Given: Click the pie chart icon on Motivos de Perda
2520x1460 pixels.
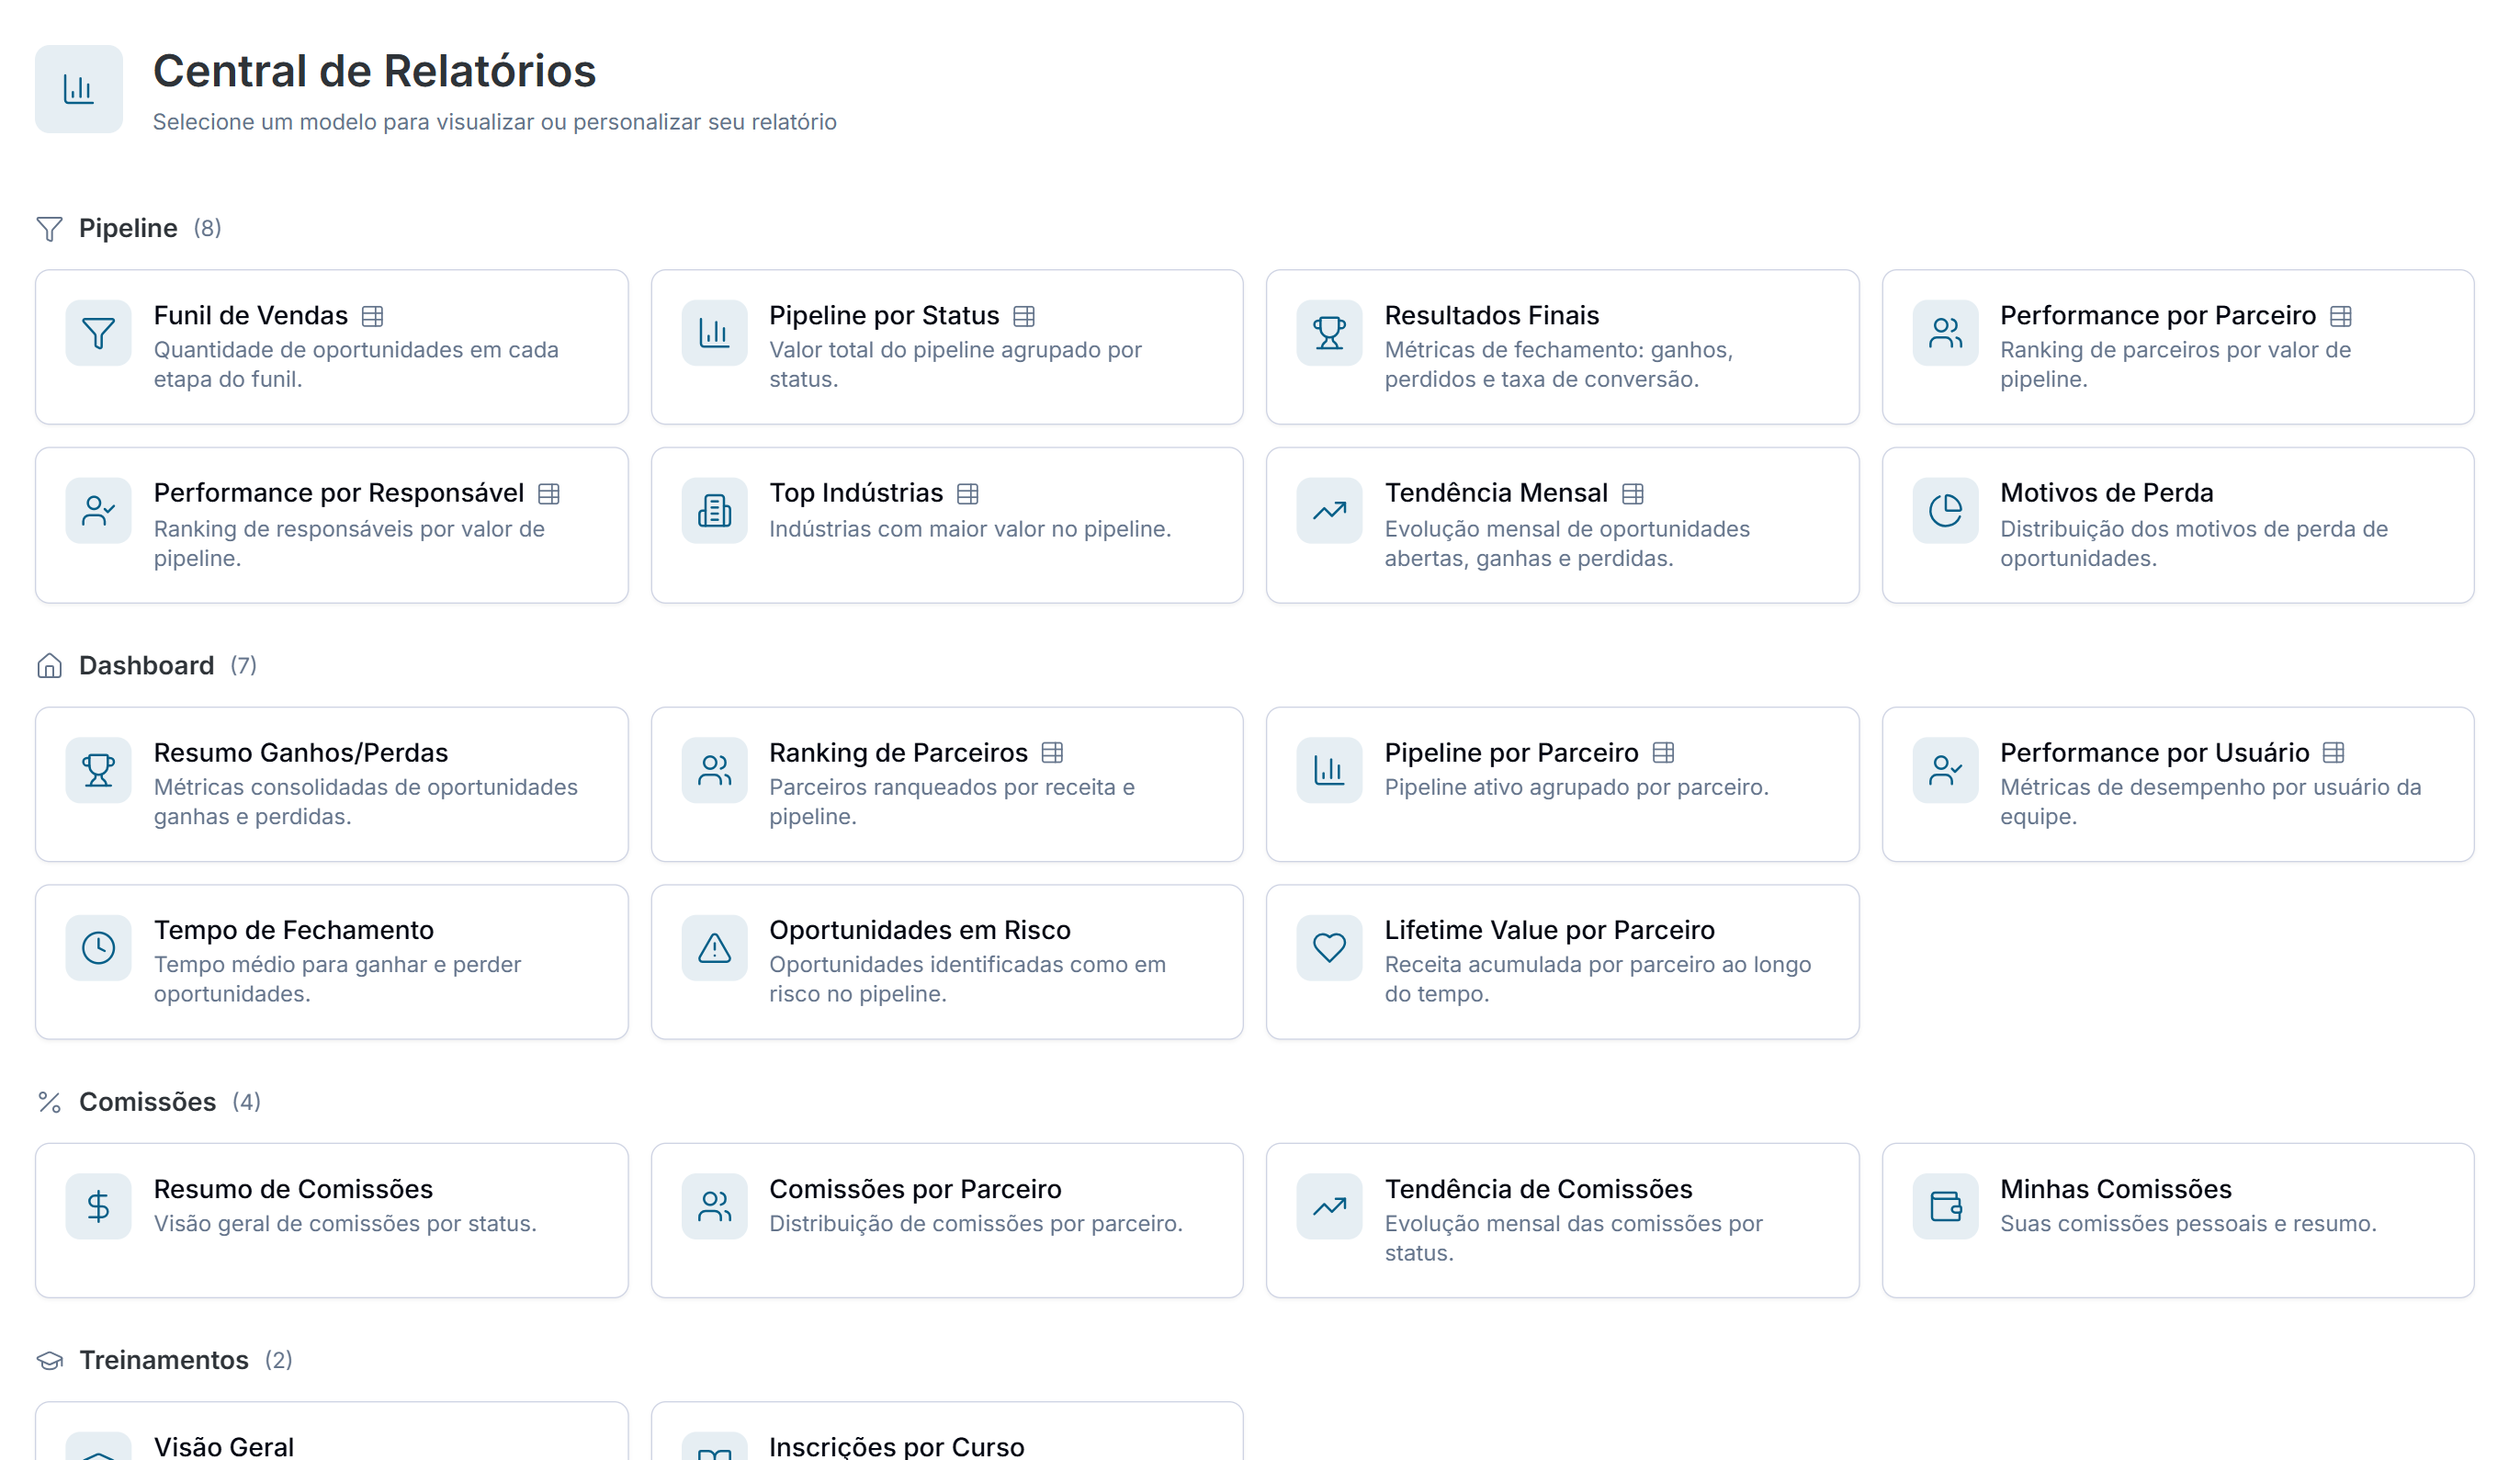Looking at the screenshot, I should (x=1945, y=511).
